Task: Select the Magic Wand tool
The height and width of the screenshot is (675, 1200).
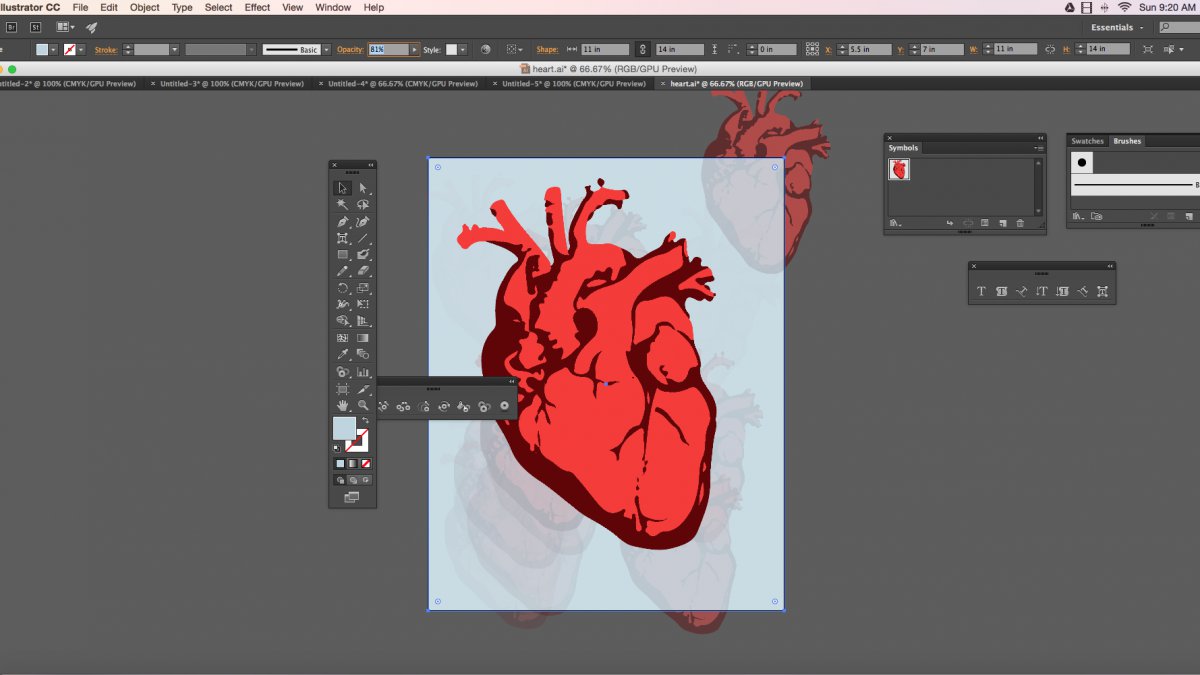Action: [x=343, y=204]
